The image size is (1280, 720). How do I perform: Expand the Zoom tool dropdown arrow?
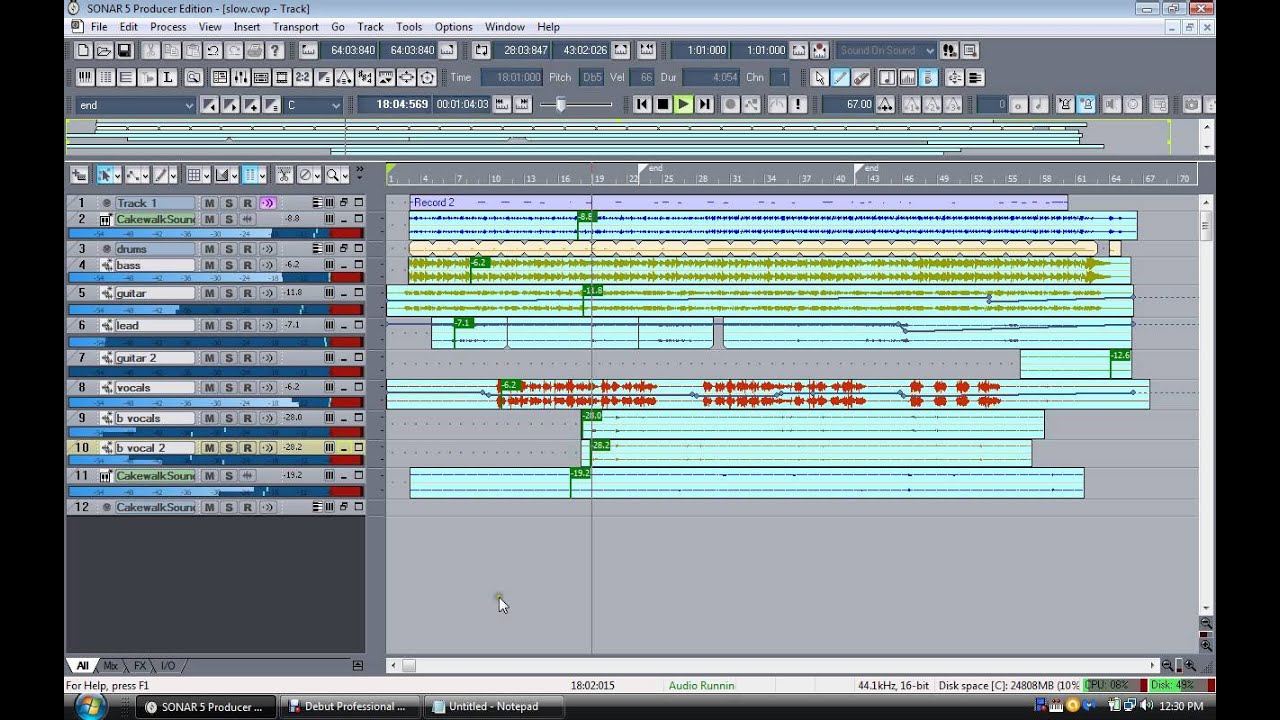345,175
